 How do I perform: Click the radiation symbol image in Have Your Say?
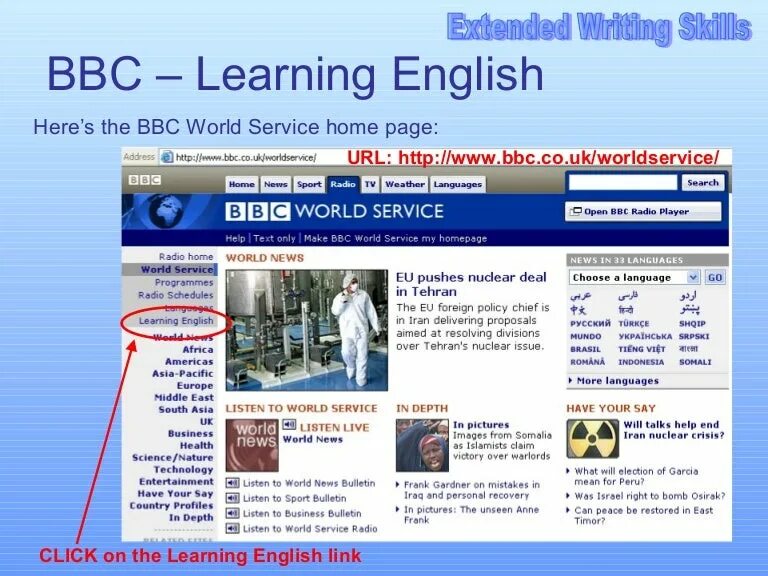pyautogui.click(x=593, y=438)
